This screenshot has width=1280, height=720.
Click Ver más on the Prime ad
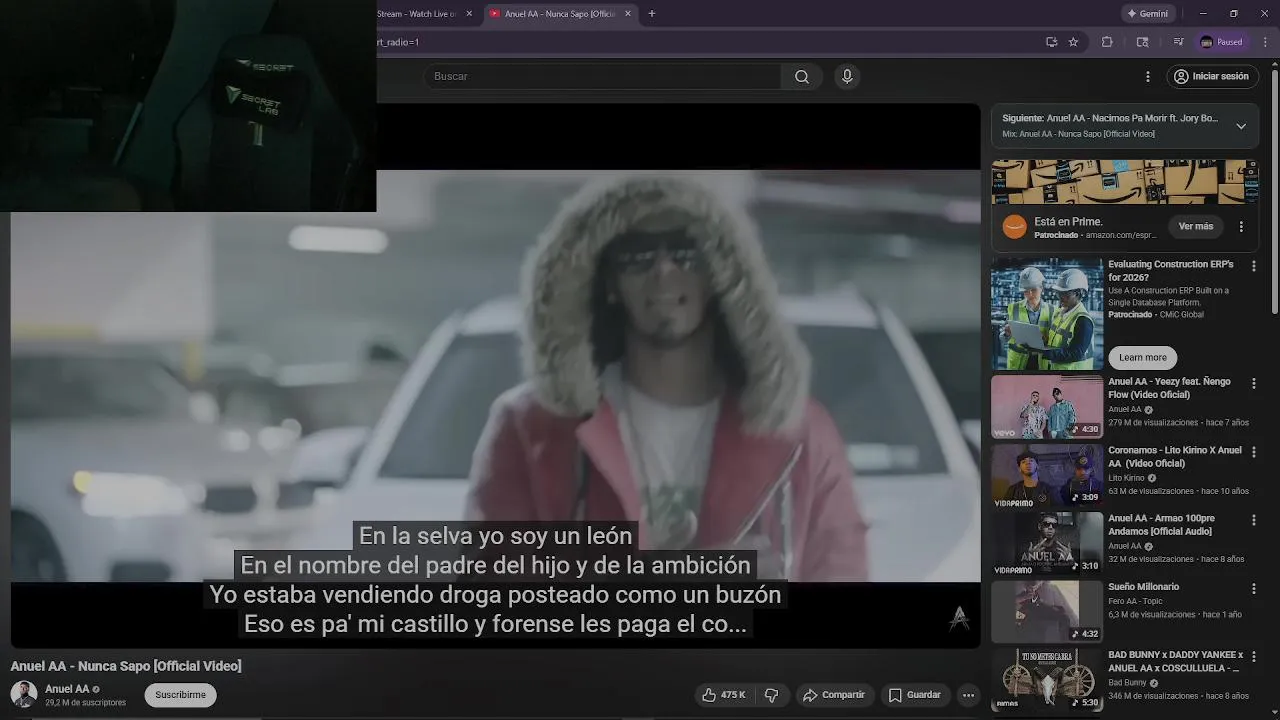click(1195, 227)
